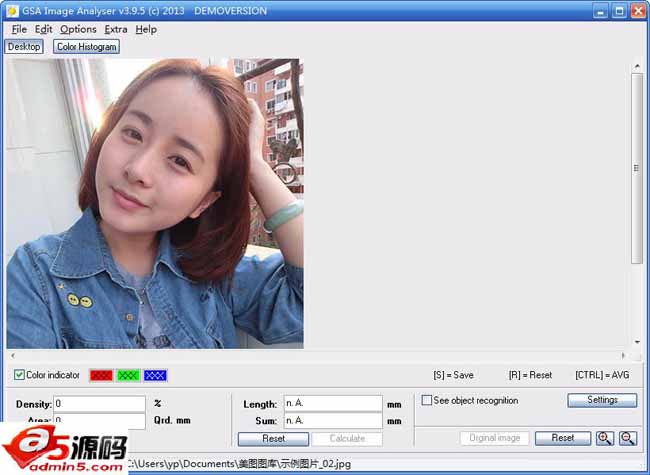Maximize the GSA Image Analyser window

click(x=619, y=11)
